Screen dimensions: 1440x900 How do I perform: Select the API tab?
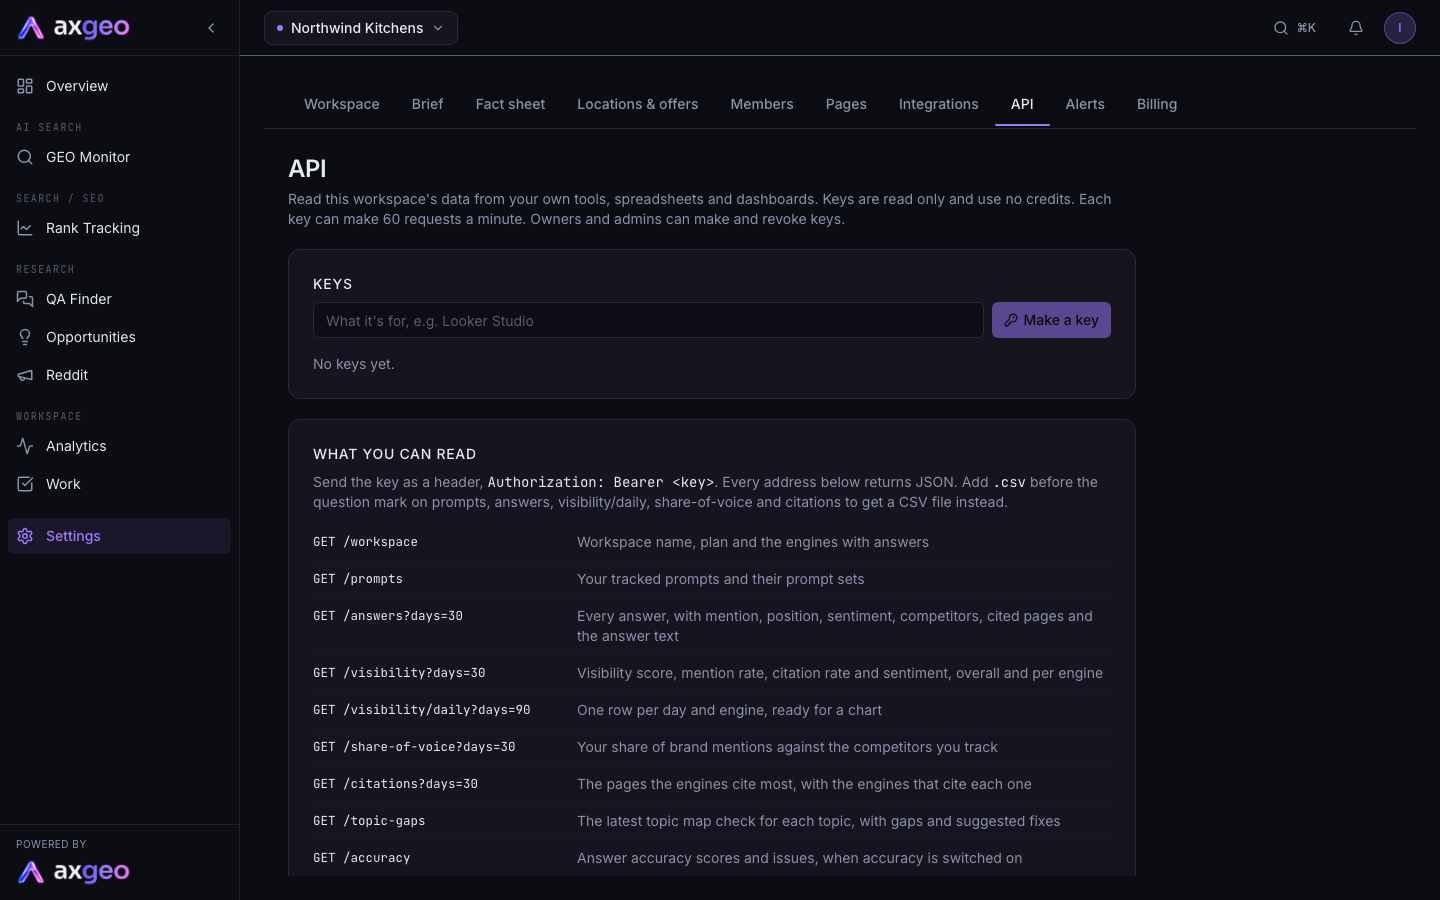point(1022,104)
